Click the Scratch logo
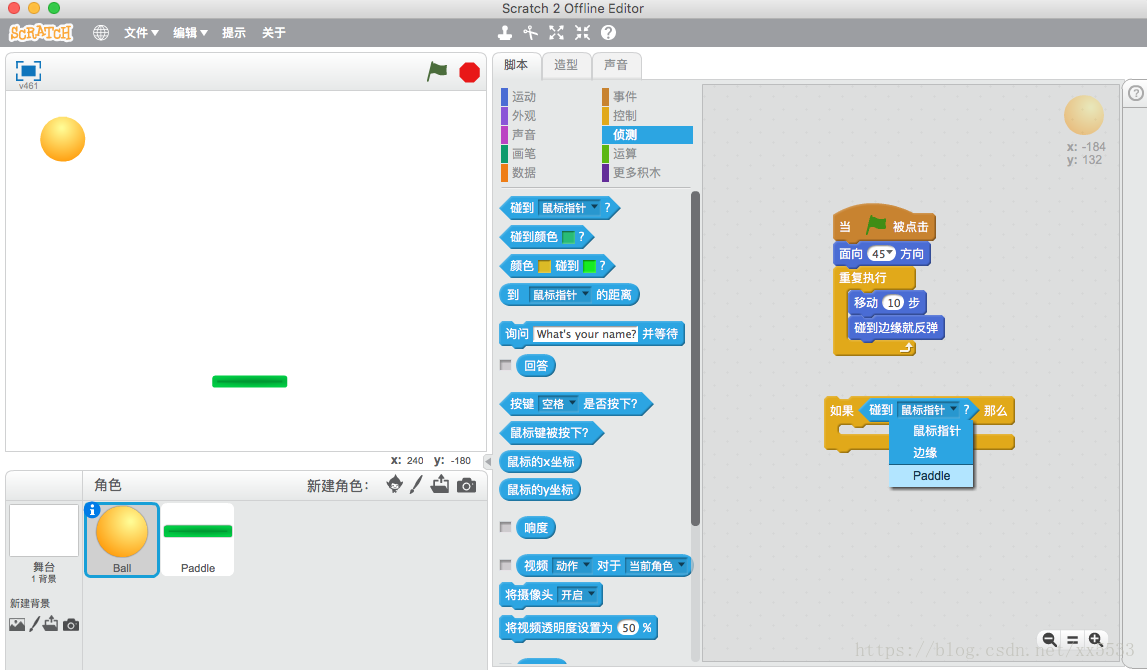The width and height of the screenshot is (1147, 670). (41, 33)
